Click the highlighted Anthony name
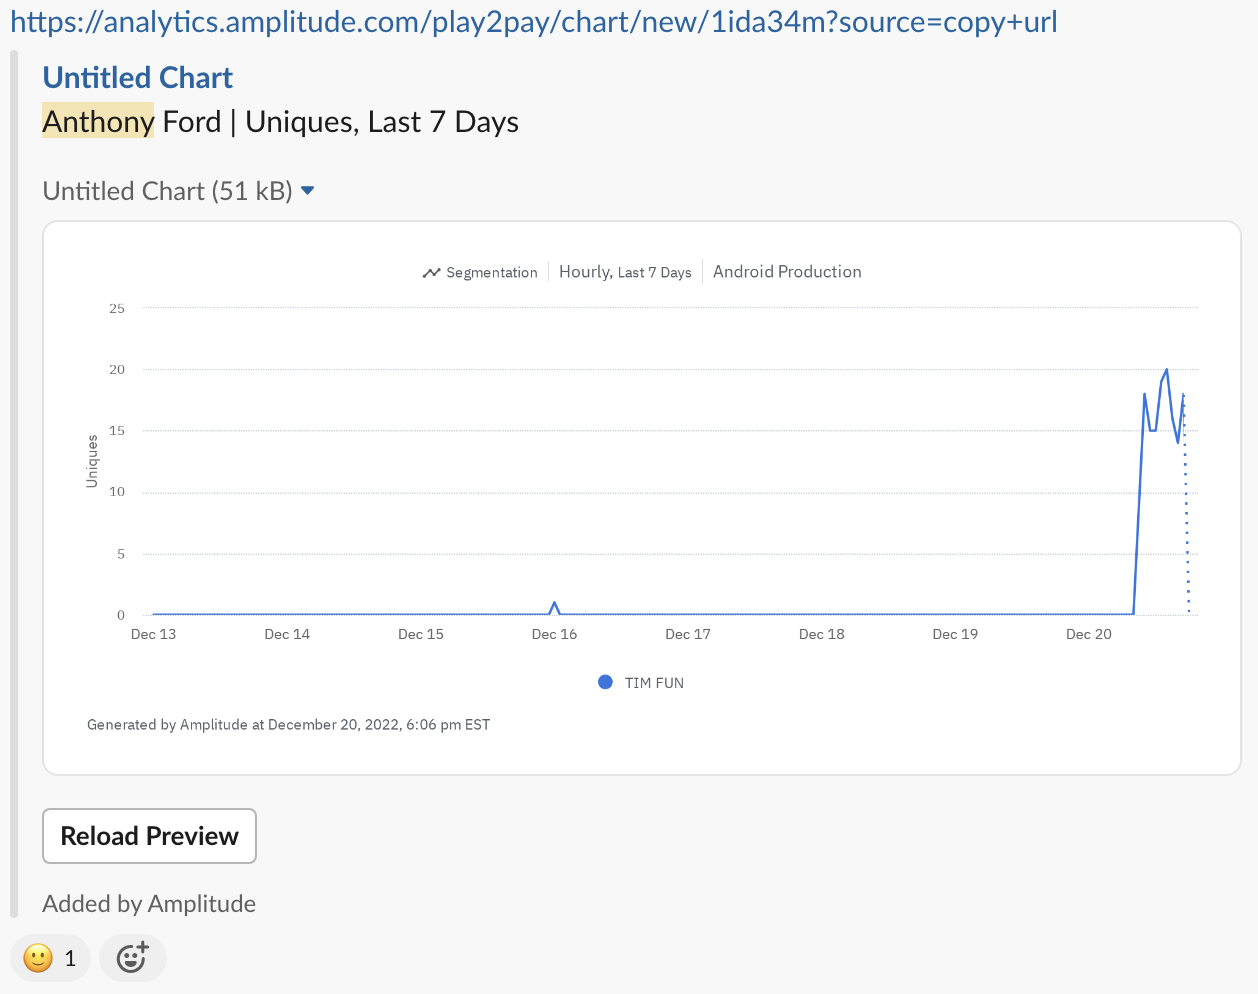The height and width of the screenshot is (994, 1258). click(x=98, y=122)
